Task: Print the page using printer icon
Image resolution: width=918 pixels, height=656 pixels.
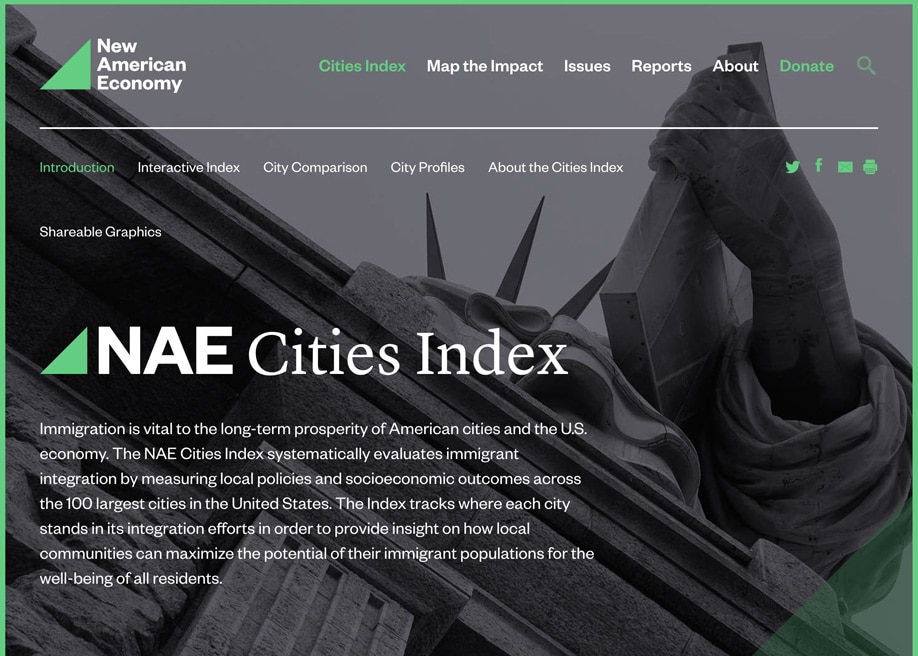Action: (870, 167)
